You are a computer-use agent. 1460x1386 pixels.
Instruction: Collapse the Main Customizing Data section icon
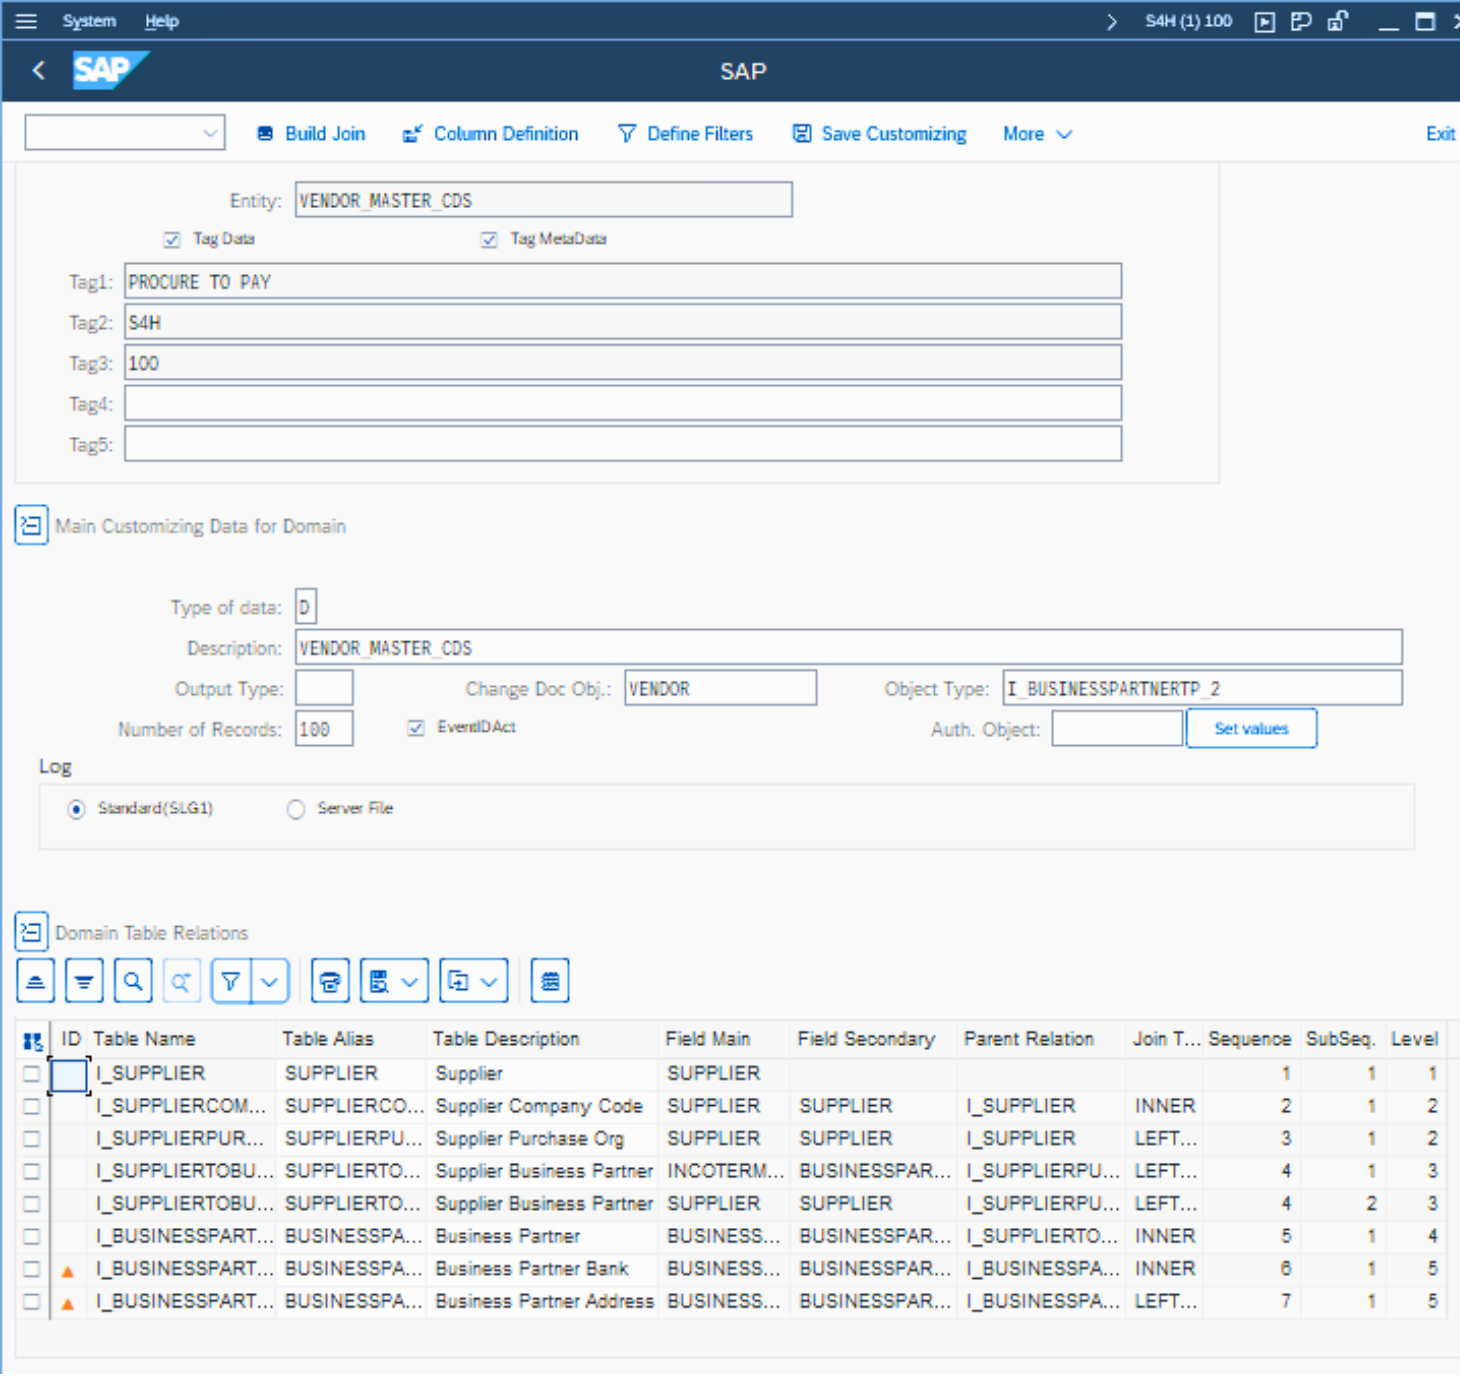(31, 525)
